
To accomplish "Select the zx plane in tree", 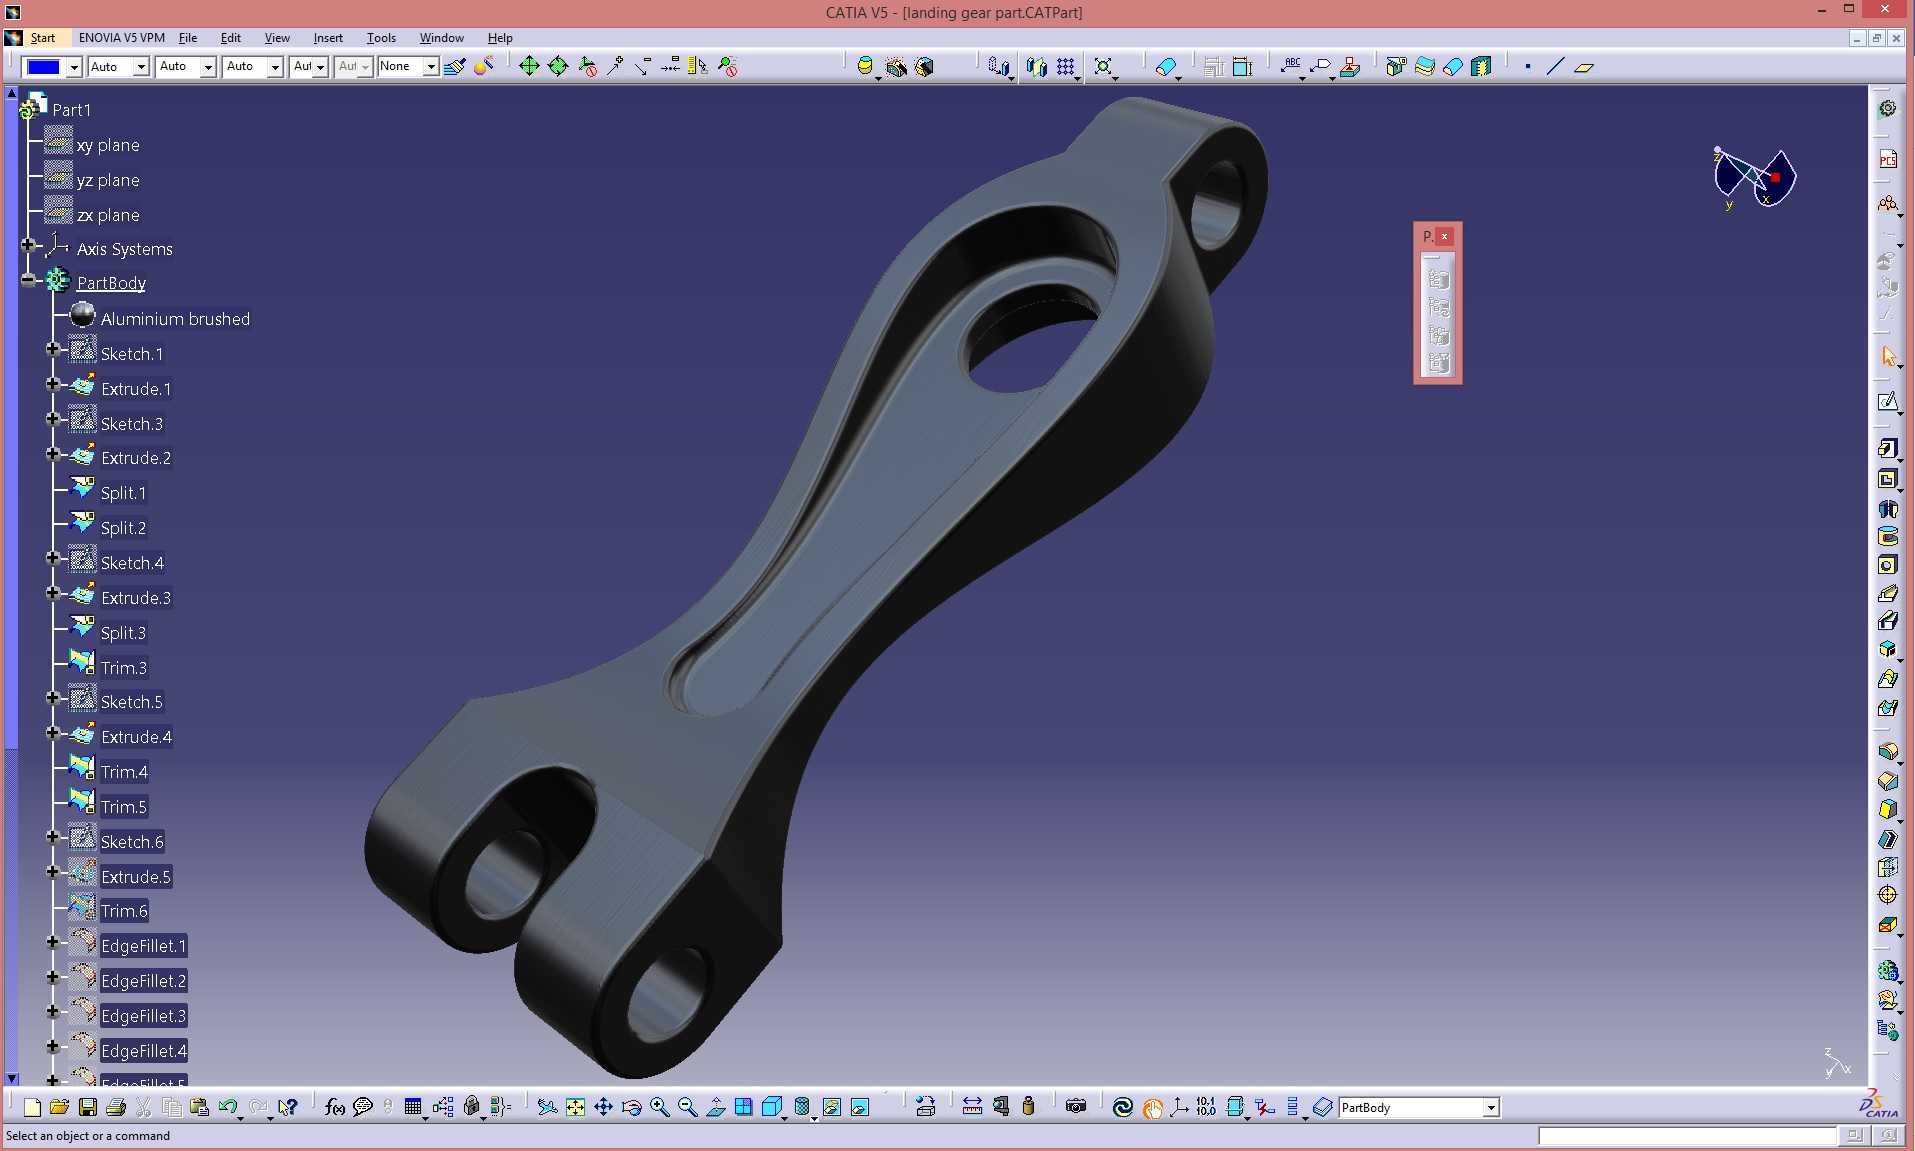I will [x=108, y=215].
